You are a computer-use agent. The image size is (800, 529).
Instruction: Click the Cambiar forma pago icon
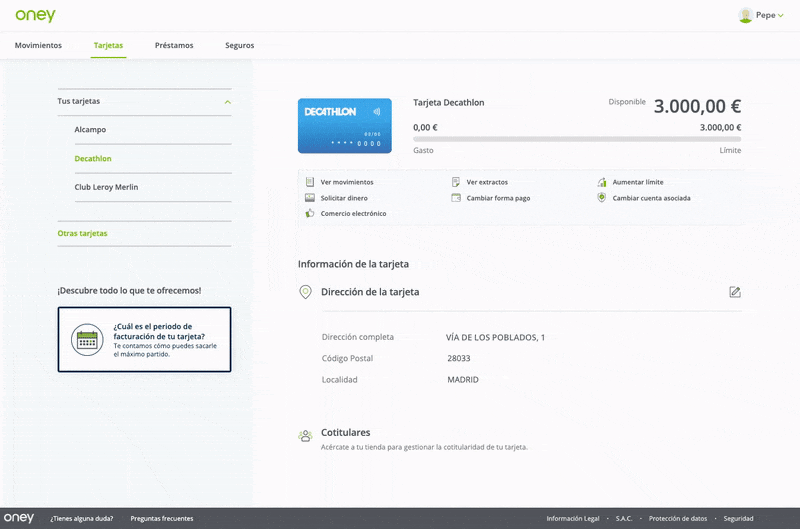456,198
